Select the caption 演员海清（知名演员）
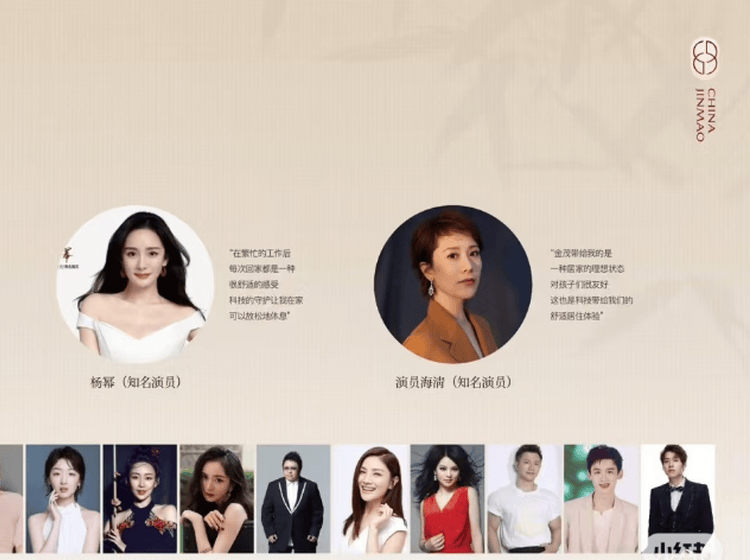The height and width of the screenshot is (560, 750). [x=454, y=382]
